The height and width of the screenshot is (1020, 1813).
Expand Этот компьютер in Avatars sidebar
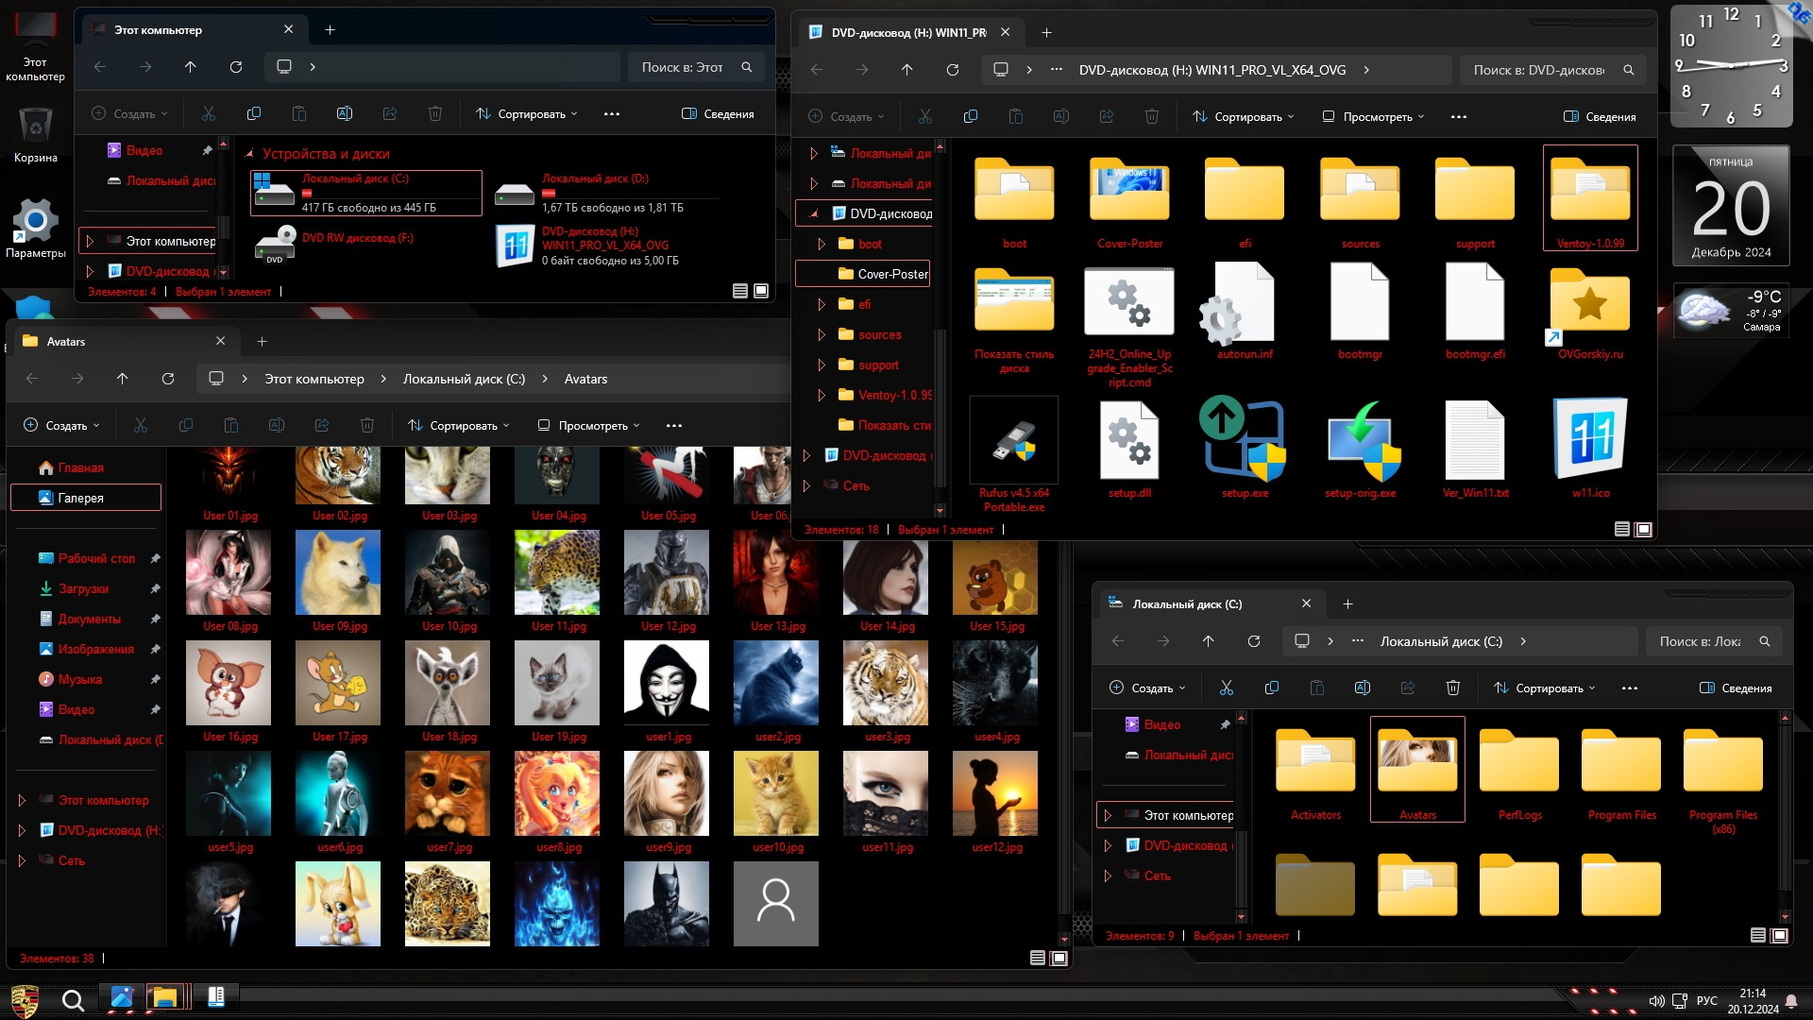pos(22,800)
